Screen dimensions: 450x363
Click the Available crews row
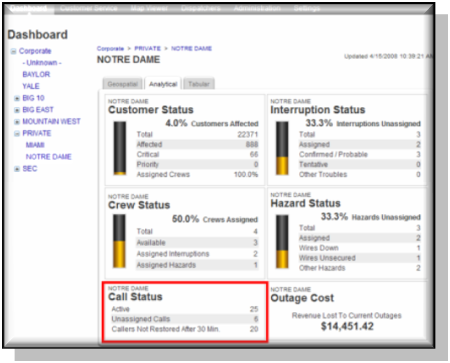(197, 243)
